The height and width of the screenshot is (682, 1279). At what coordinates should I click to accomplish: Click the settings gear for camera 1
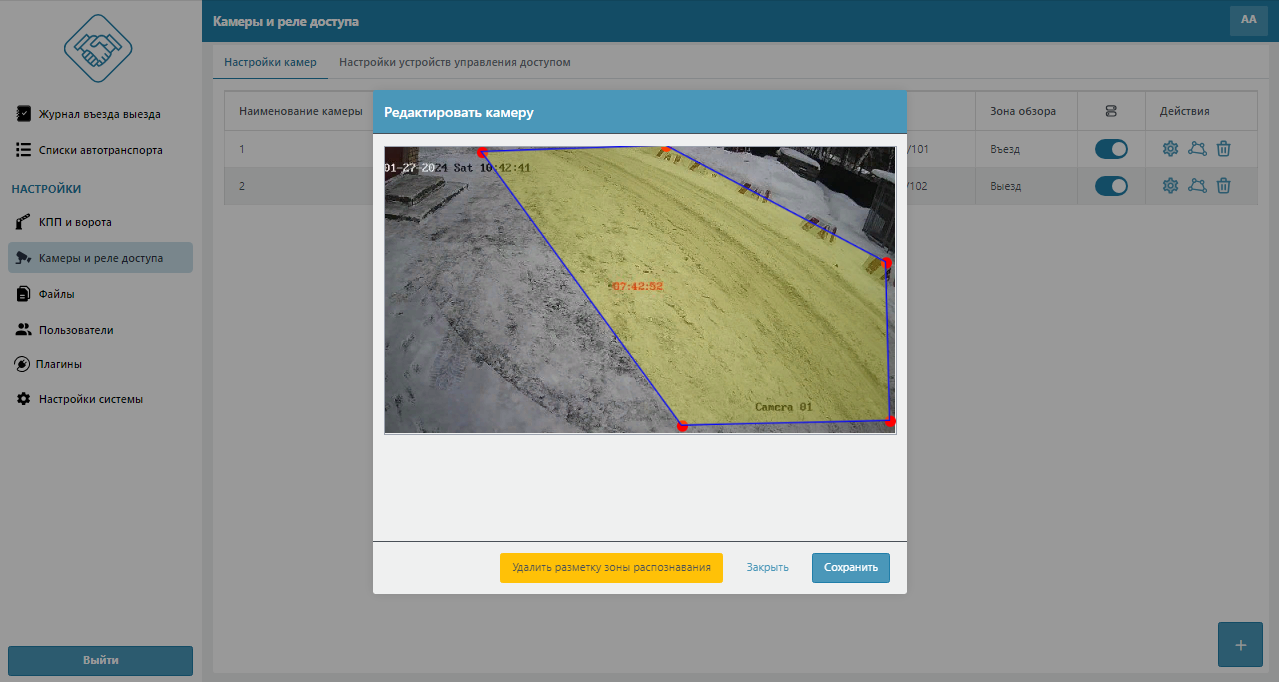1170,149
